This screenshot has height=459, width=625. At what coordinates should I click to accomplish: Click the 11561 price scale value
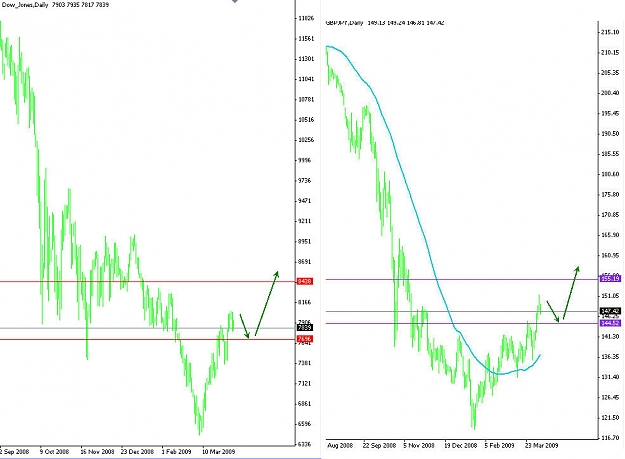click(x=306, y=38)
